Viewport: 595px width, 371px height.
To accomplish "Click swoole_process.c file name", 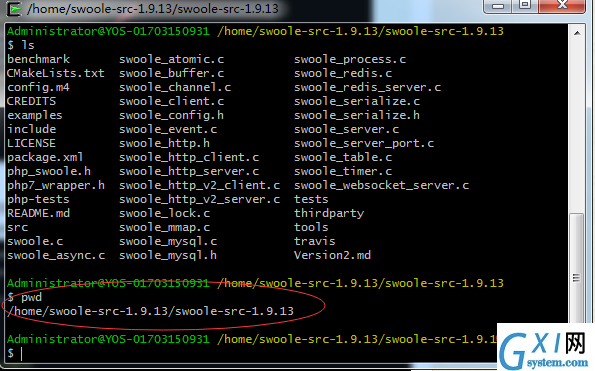I will click(x=350, y=59).
